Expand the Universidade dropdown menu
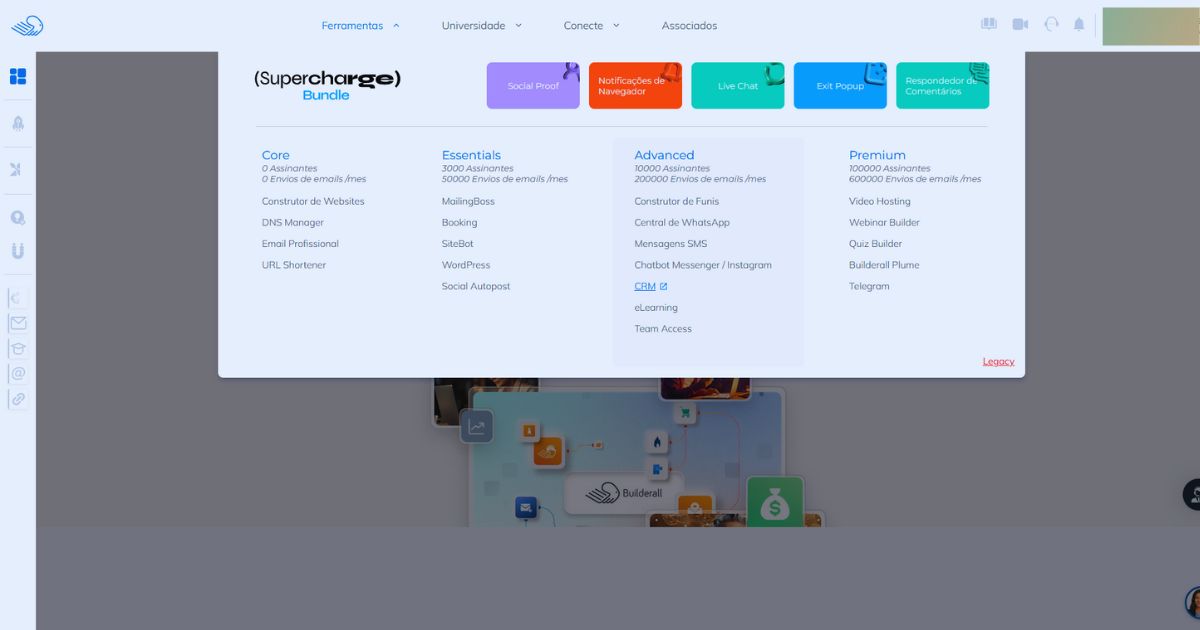This screenshot has height=630, width=1200. click(x=482, y=26)
